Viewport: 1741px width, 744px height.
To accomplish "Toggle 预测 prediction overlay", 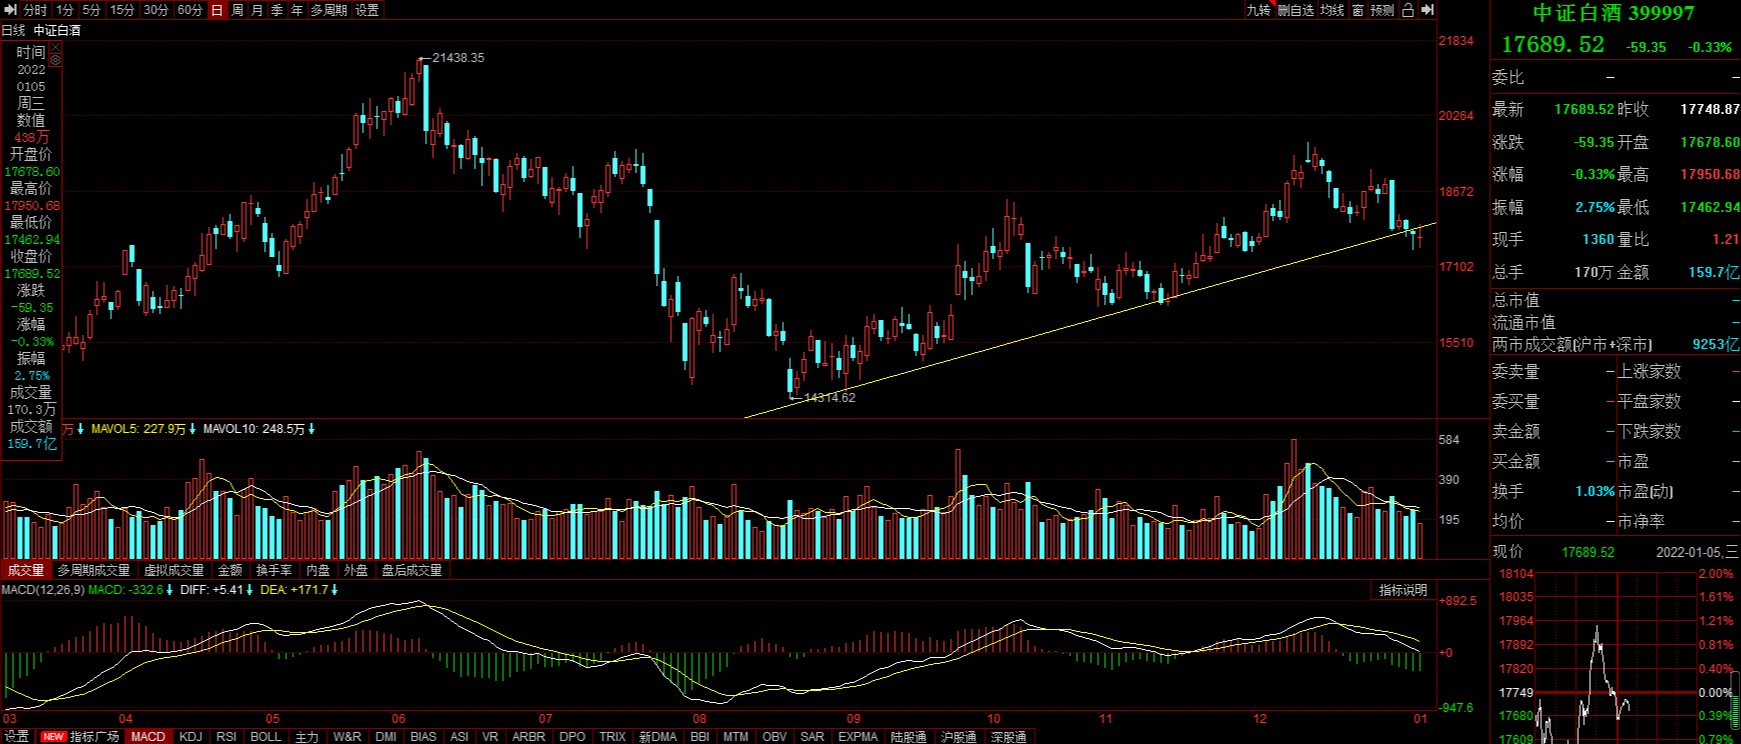I will tap(1382, 9).
